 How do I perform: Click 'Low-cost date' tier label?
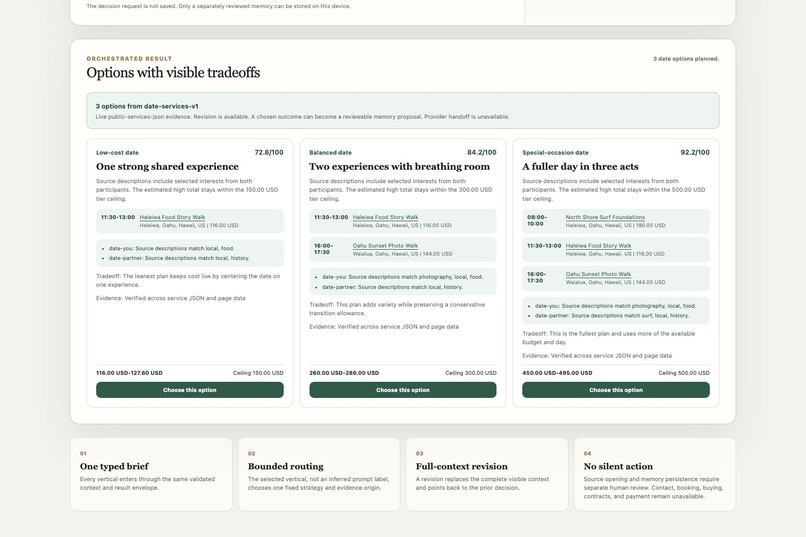click(x=117, y=153)
